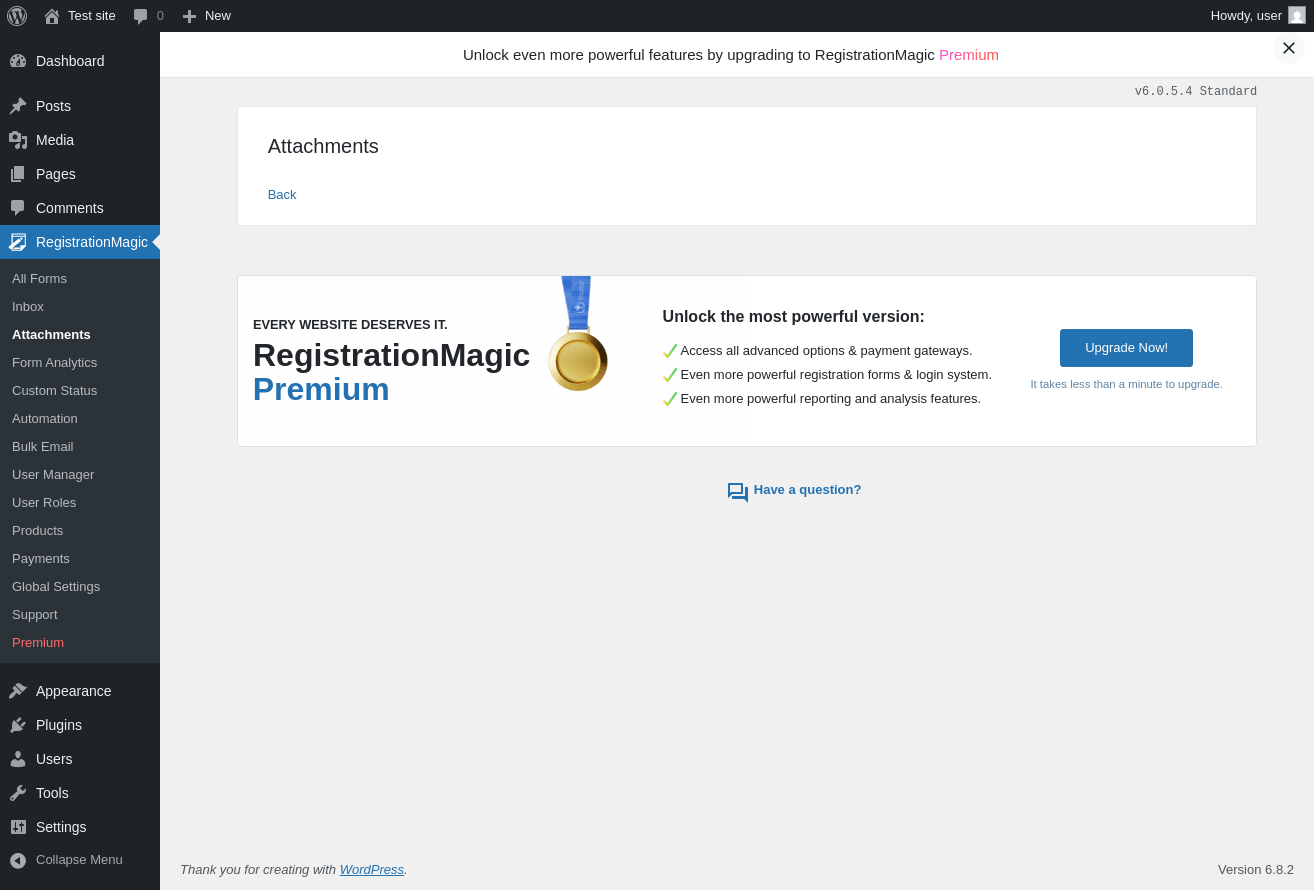1314x890 pixels.
Task: Click the Settings sliders icon
Action: click(x=18, y=827)
